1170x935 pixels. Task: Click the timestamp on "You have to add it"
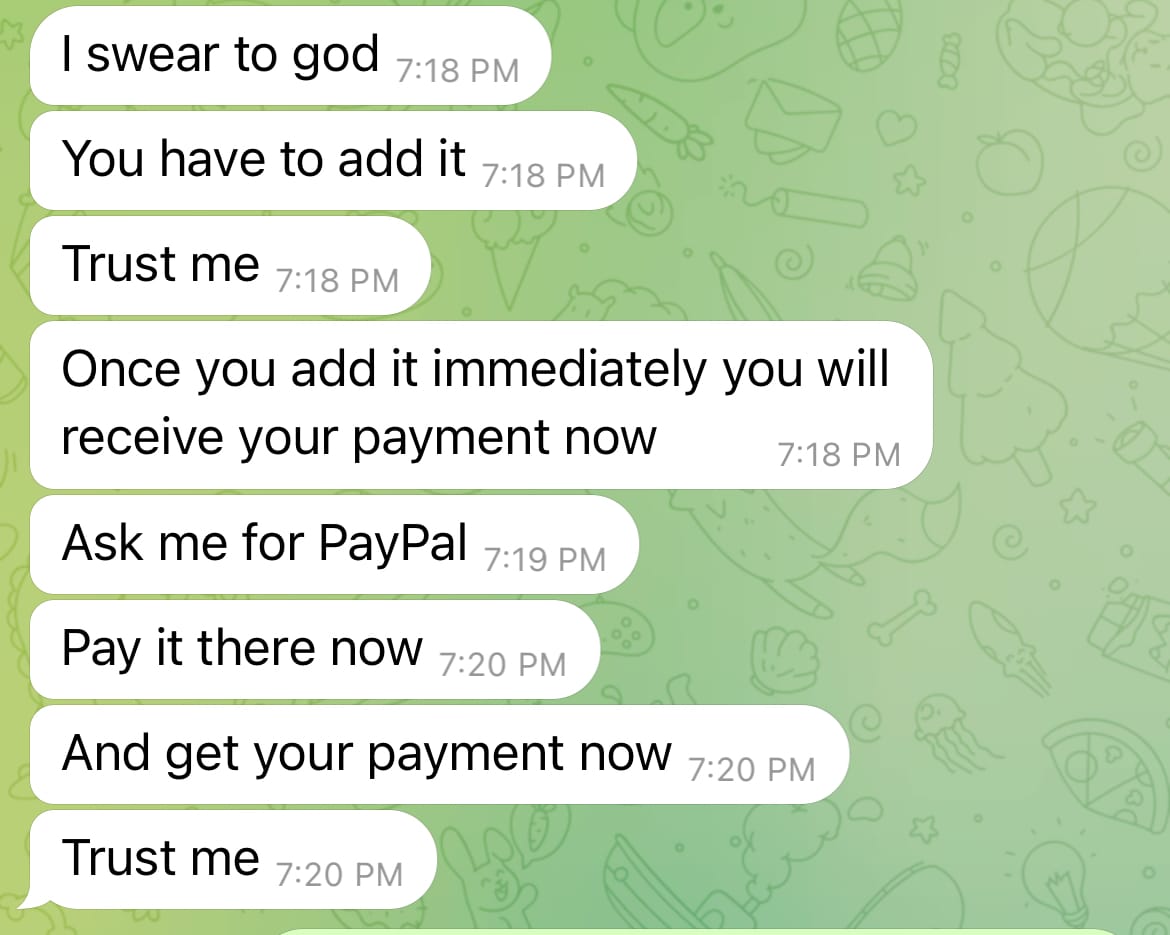coord(543,176)
